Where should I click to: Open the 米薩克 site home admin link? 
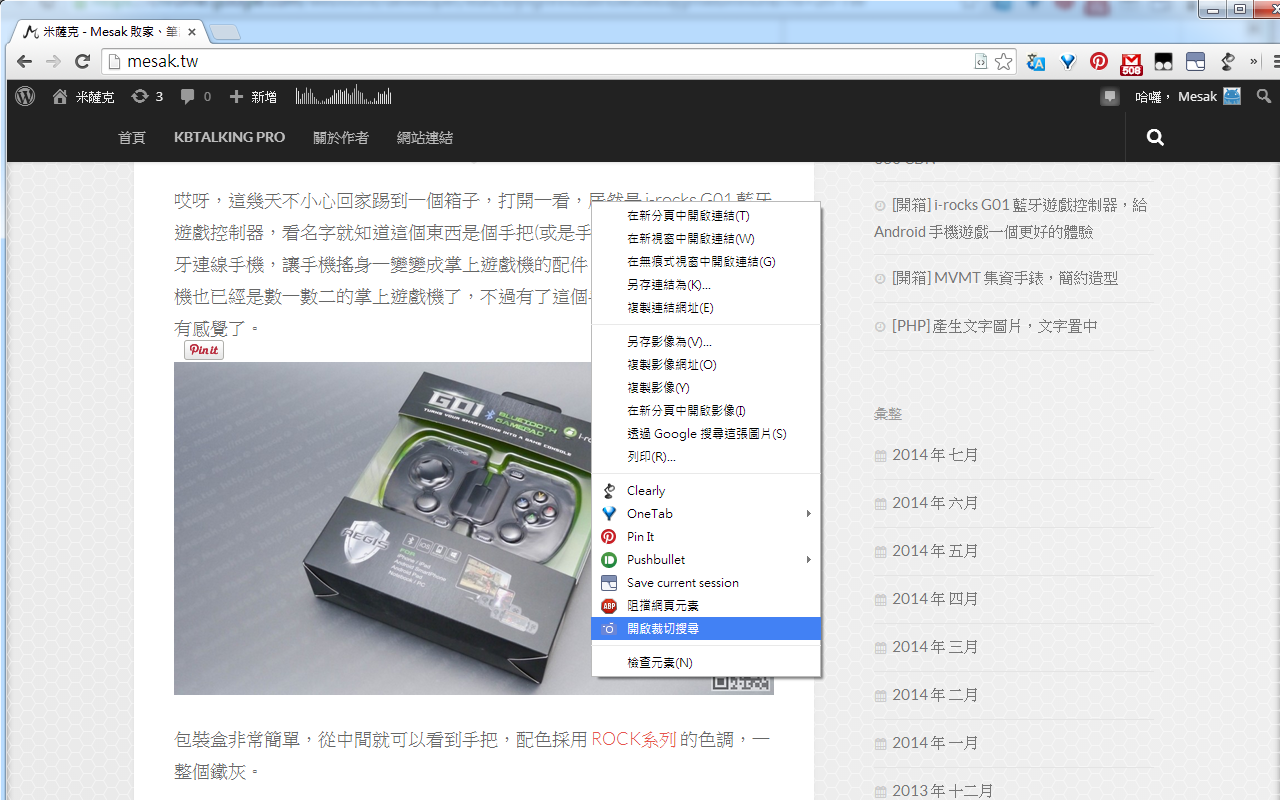[x=83, y=97]
